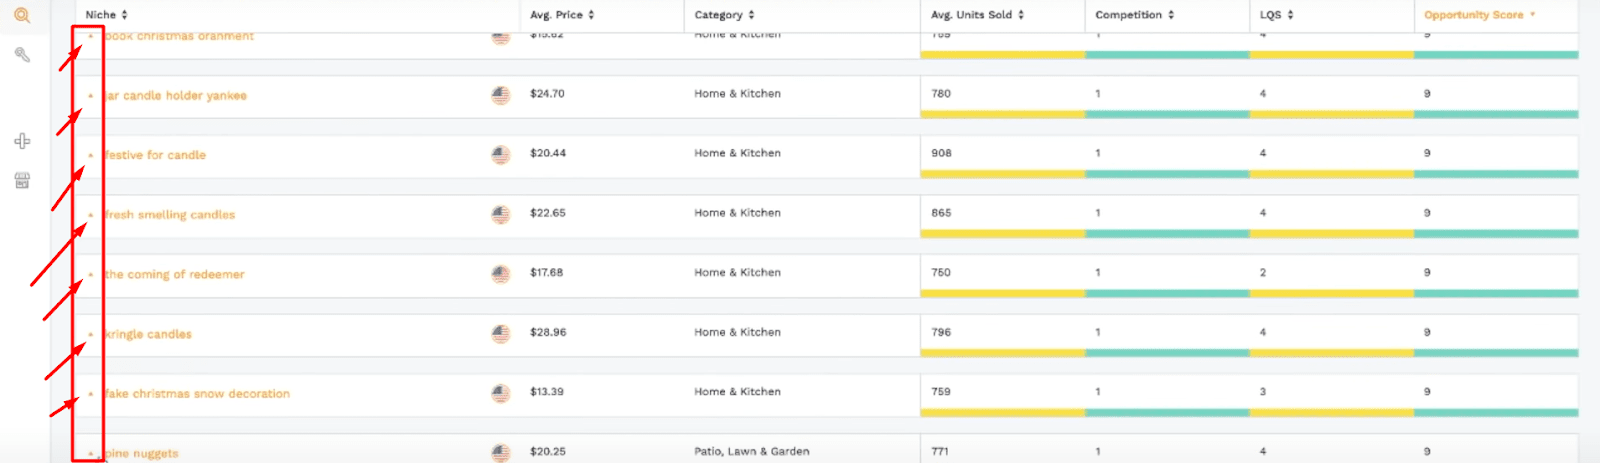Image resolution: width=1600 pixels, height=463 pixels.
Task: Sort by Avg. Units Sold header
Action: coord(977,15)
